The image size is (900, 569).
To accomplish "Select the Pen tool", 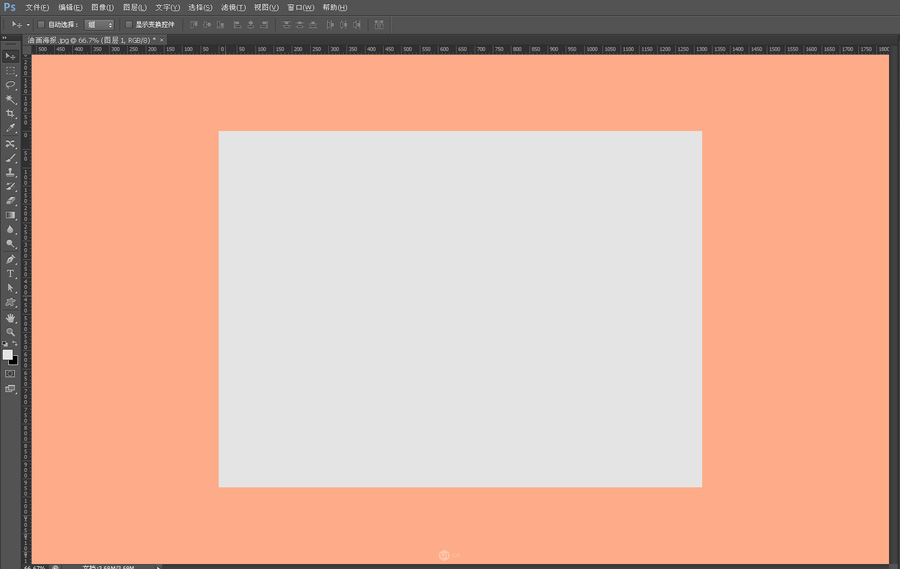I will [10, 259].
